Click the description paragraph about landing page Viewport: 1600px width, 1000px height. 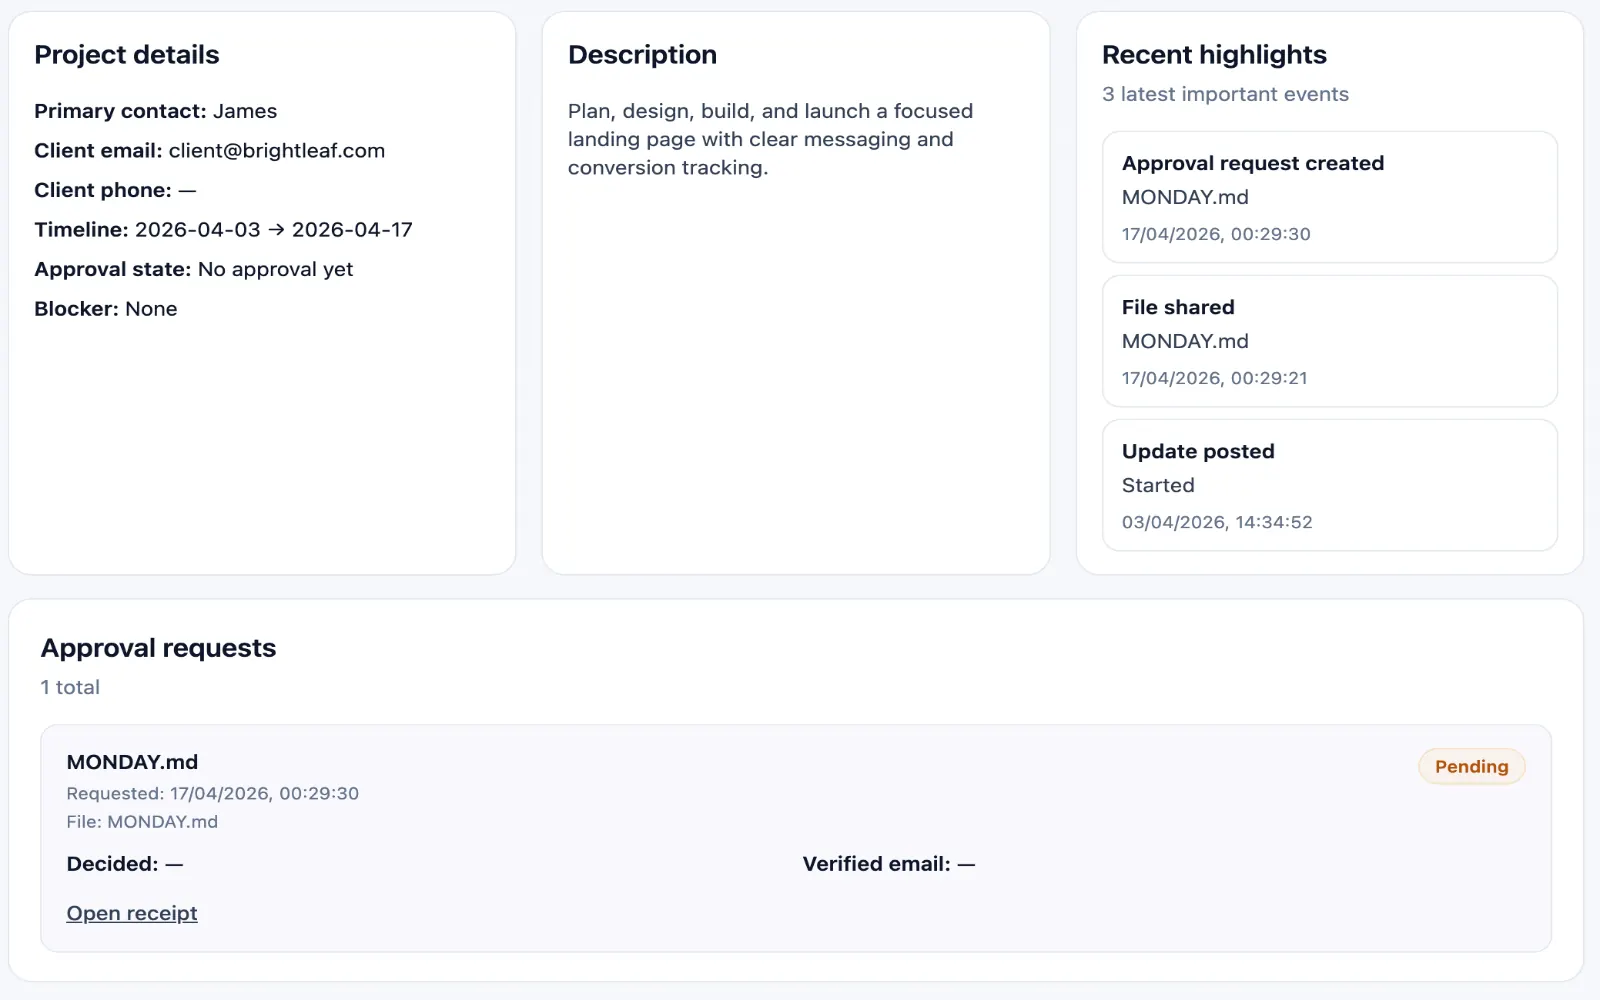(x=770, y=139)
